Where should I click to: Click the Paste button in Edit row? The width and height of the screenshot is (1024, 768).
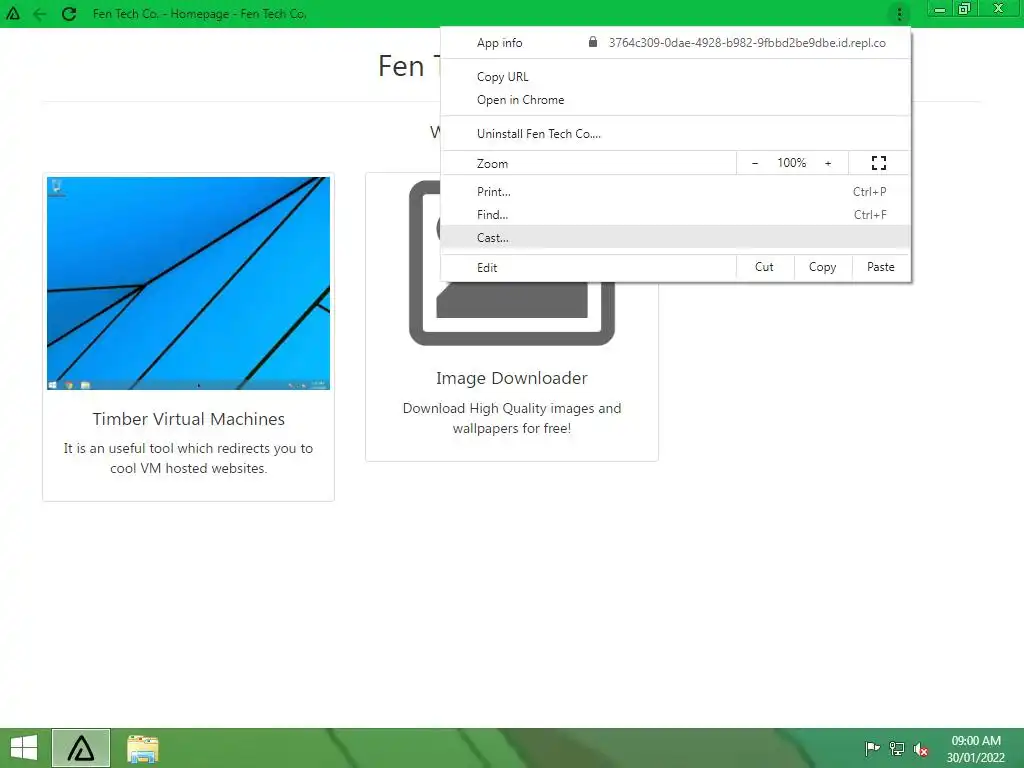coord(880,267)
